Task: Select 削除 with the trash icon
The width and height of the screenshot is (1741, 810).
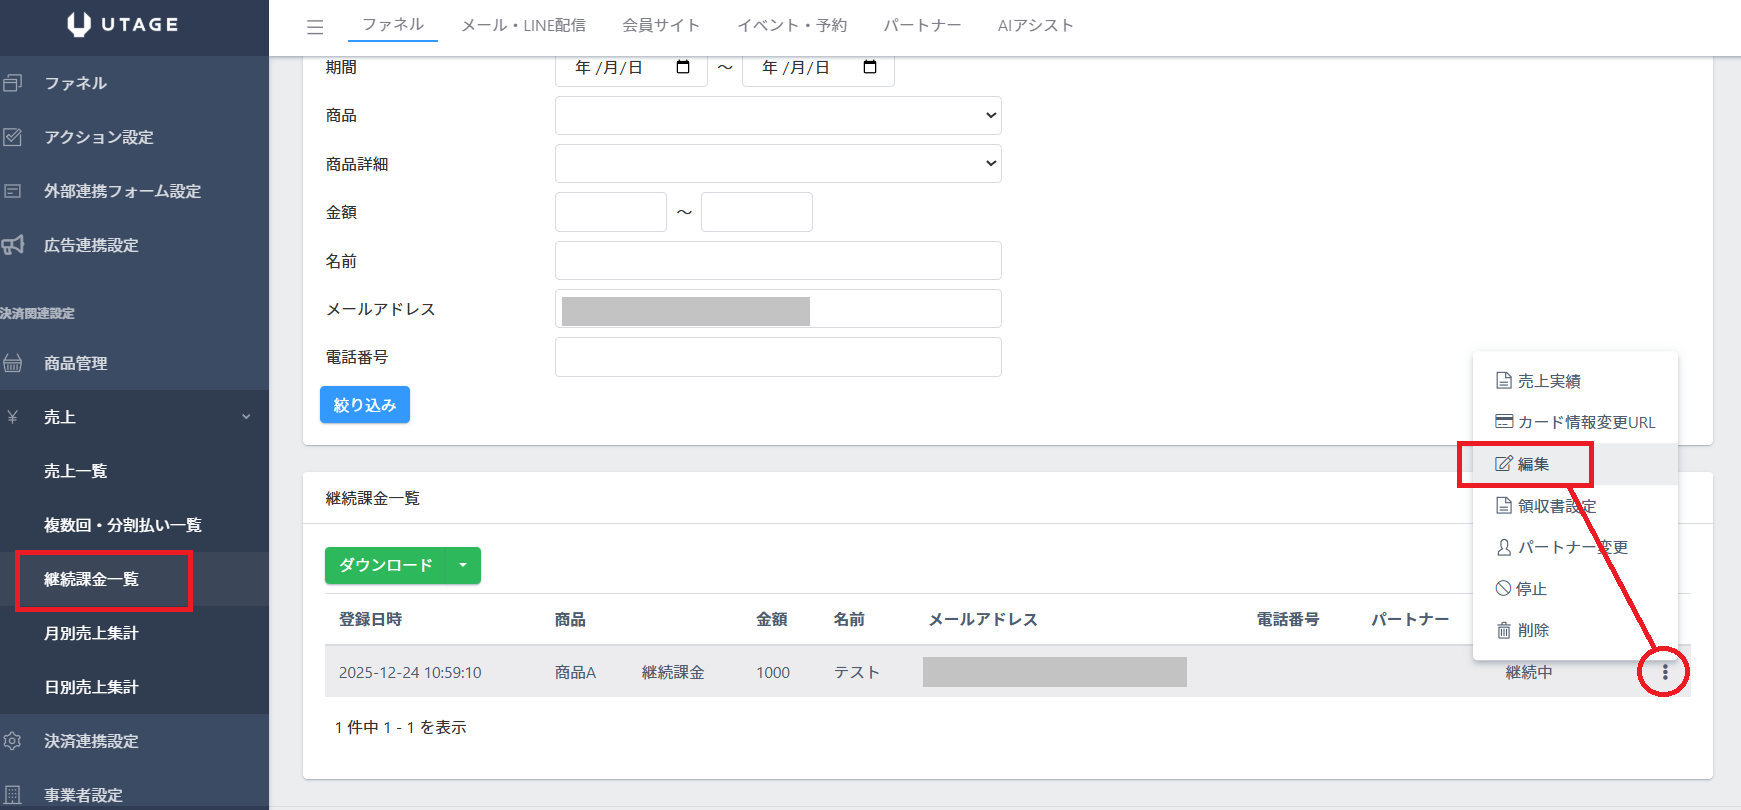Action: (1532, 630)
